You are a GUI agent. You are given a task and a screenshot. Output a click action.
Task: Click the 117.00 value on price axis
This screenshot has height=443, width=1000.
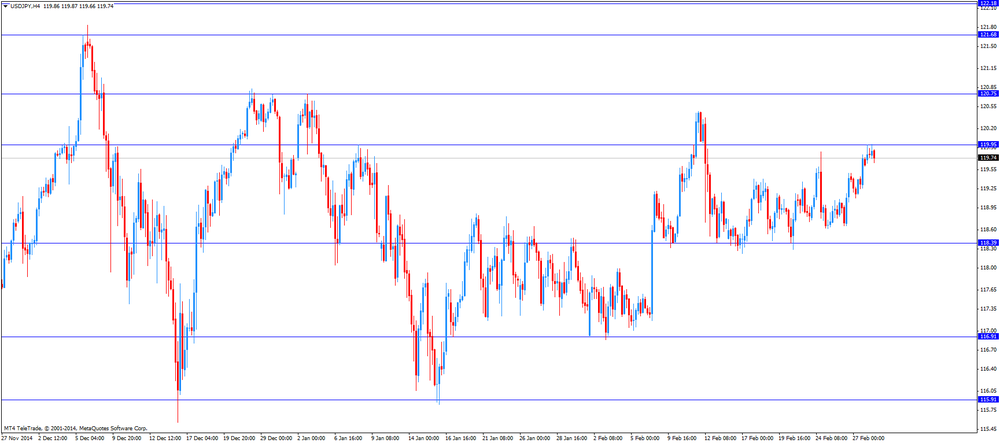click(x=989, y=330)
